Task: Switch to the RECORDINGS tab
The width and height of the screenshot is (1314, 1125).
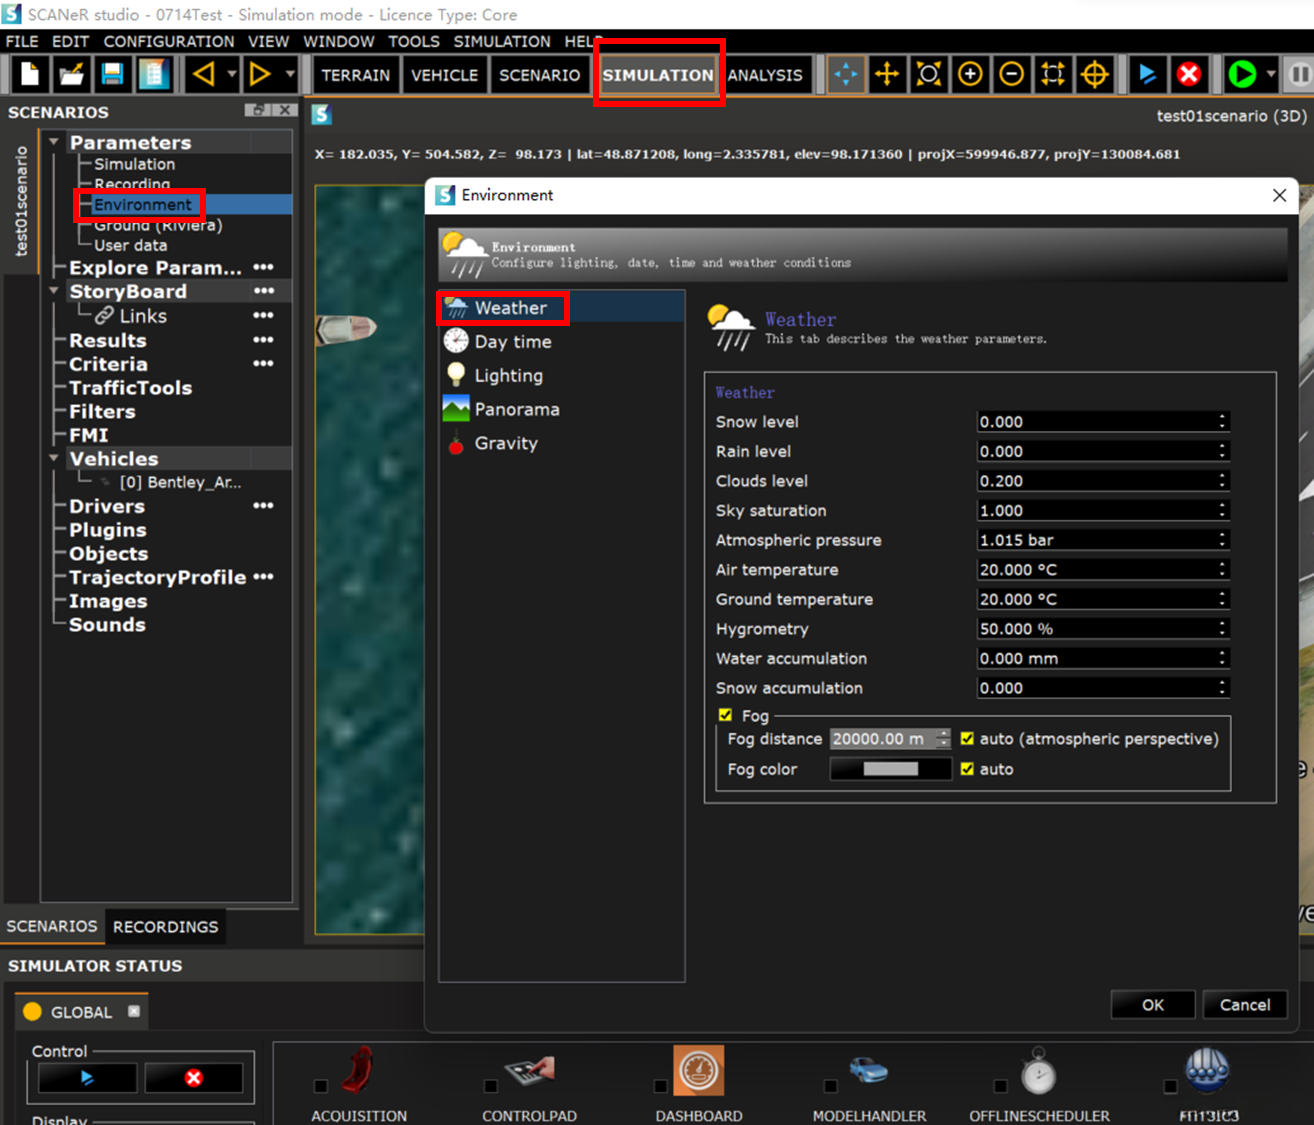Action: coord(166,927)
